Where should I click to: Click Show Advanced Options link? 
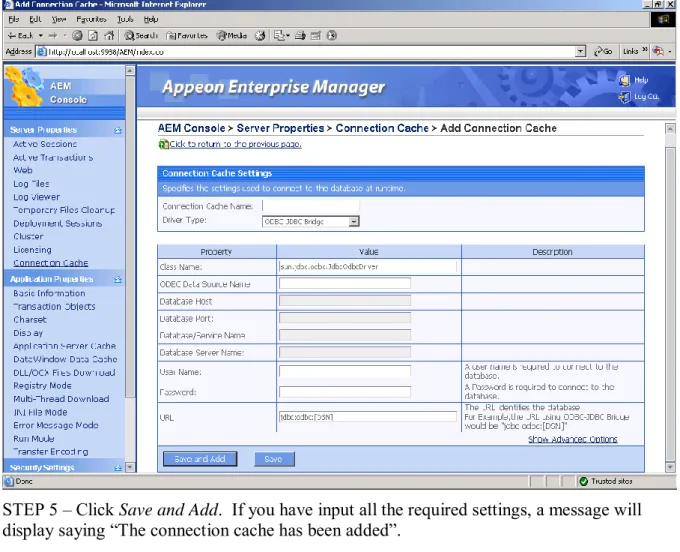(x=572, y=439)
